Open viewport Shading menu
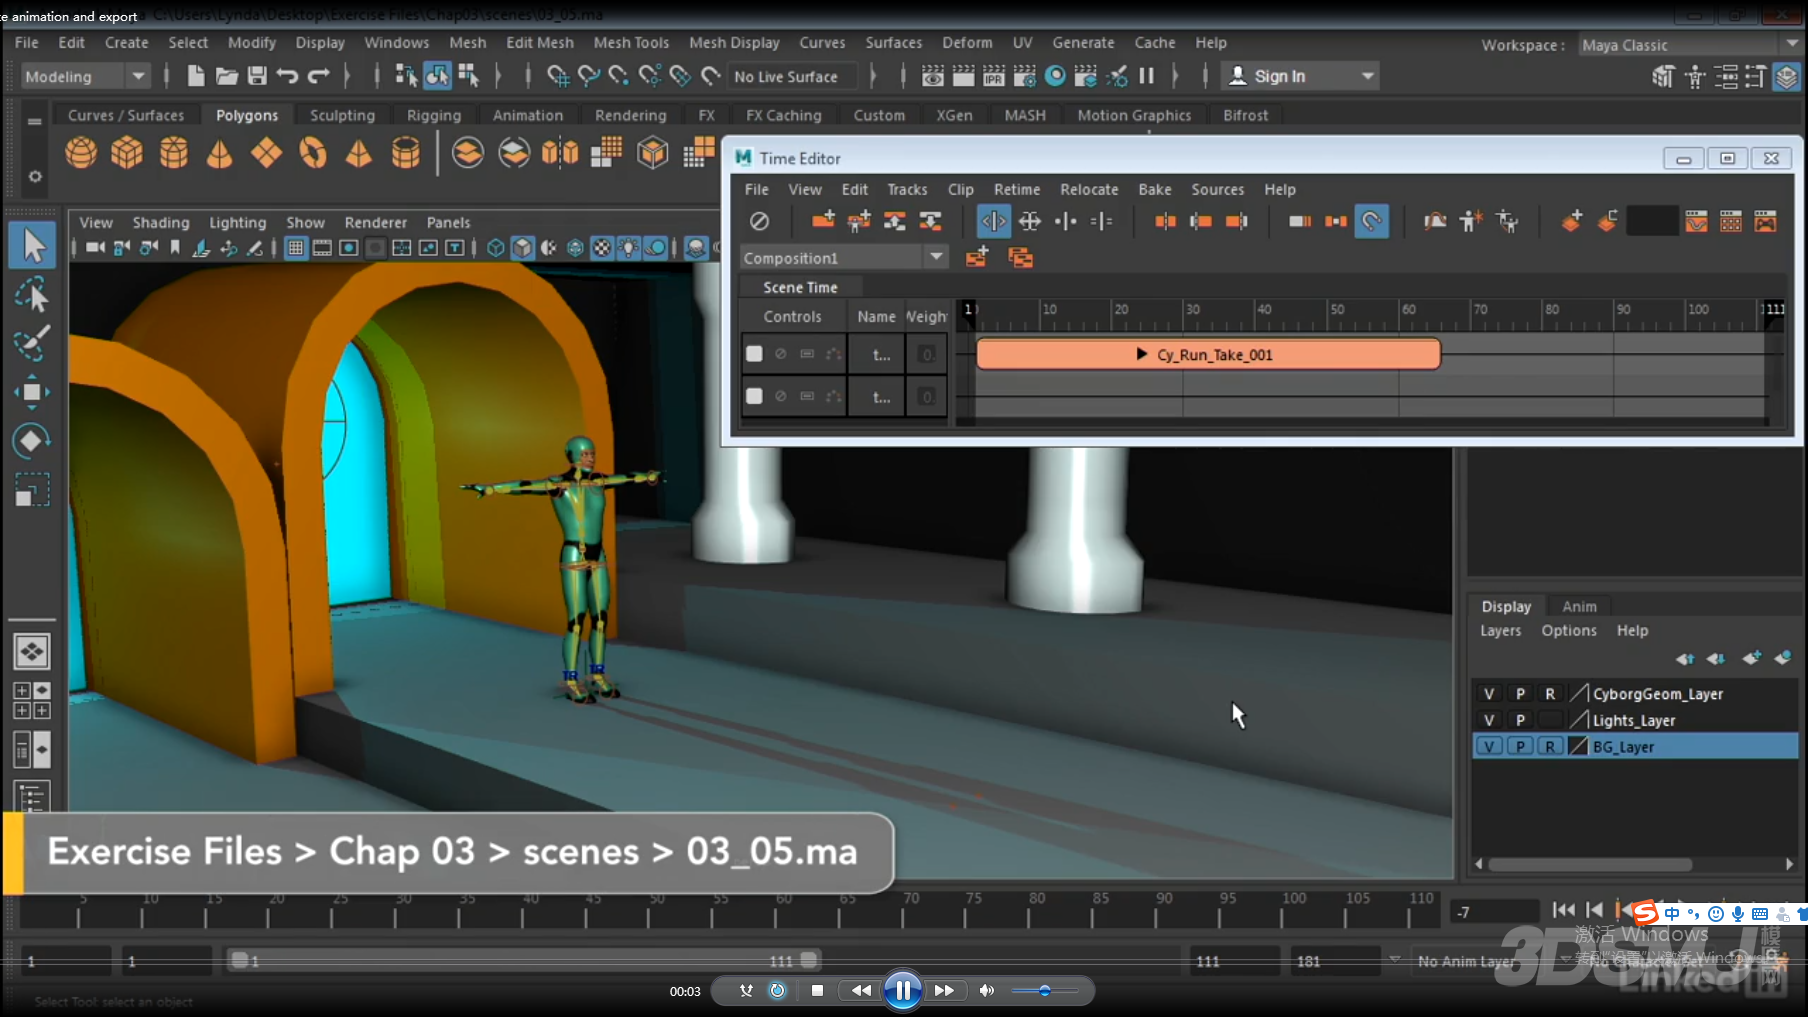This screenshot has width=1808, height=1017. pyautogui.click(x=160, y=222)
